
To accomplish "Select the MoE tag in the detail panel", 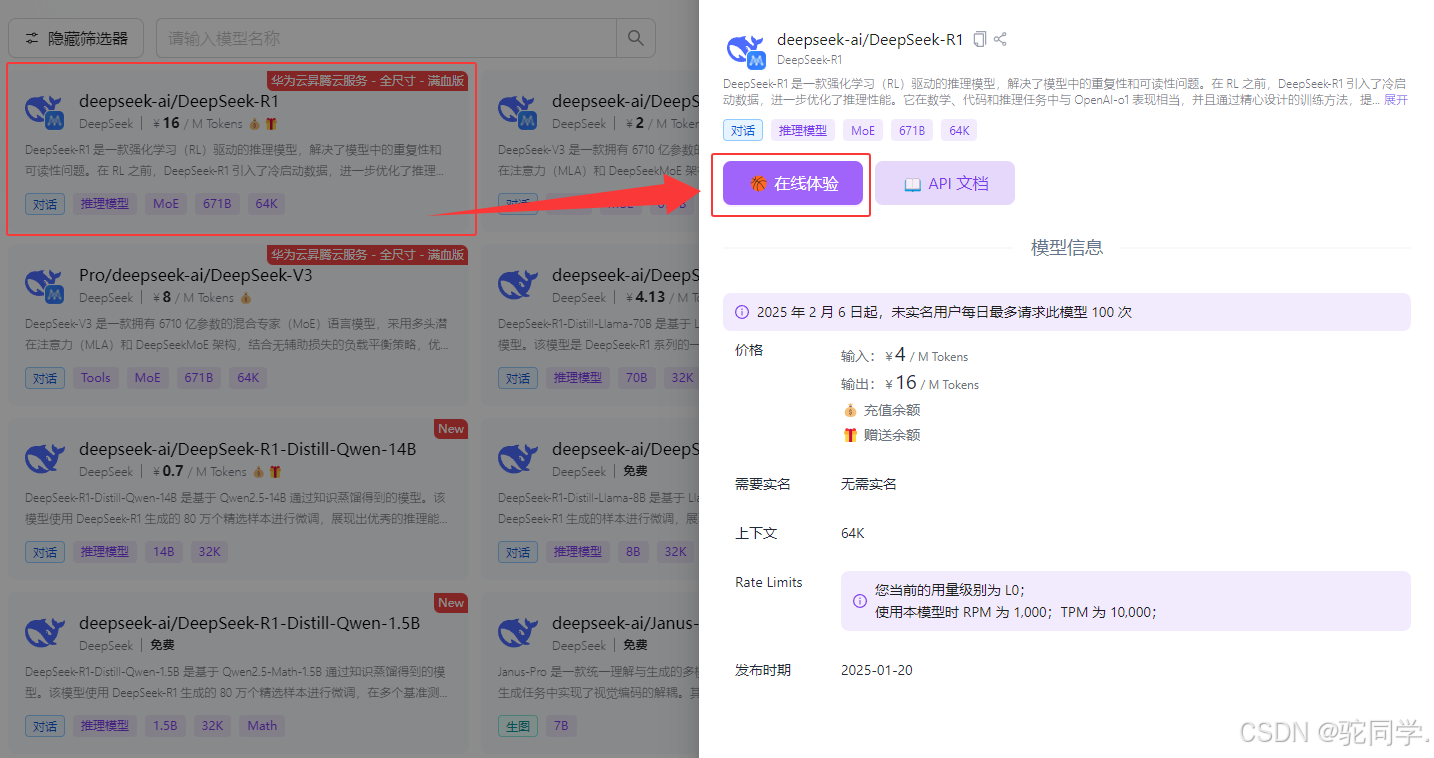I will (x=863, y=130).
